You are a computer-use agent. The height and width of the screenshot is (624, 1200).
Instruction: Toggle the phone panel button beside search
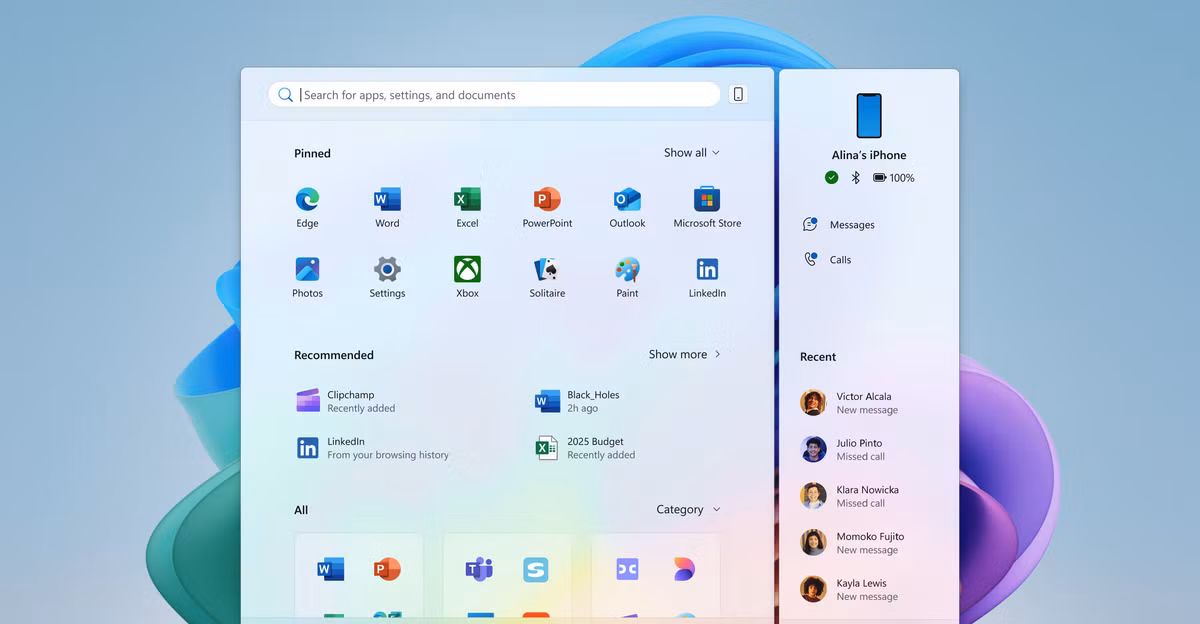pyautogui.click(x=738, y=94)
